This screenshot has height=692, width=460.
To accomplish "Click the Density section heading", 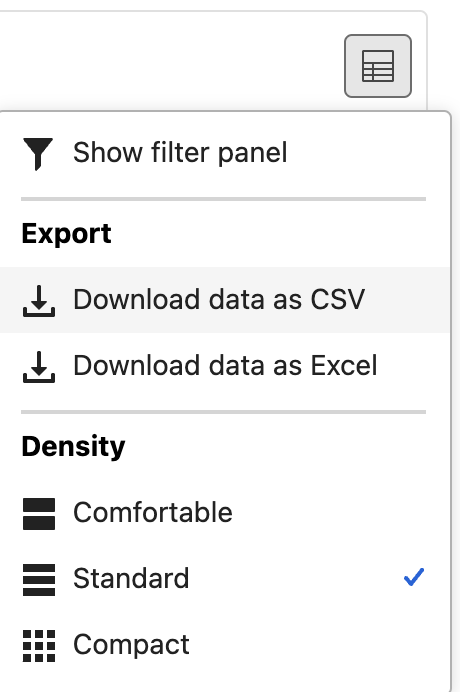I will (x=73, y=447).
